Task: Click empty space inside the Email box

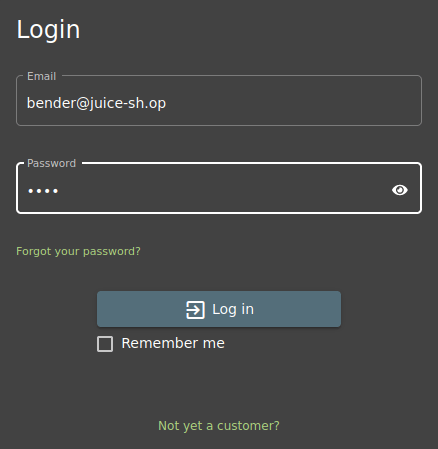Action: coord(293,103)
